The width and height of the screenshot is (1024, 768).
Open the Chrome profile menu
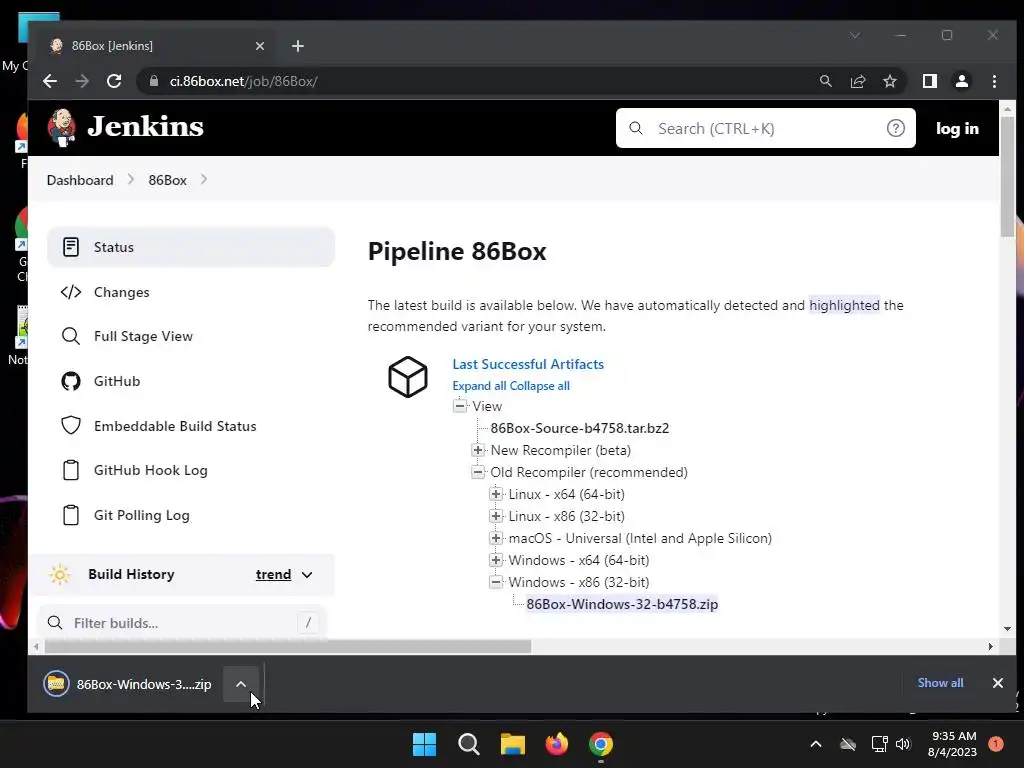tap(961, 81)
